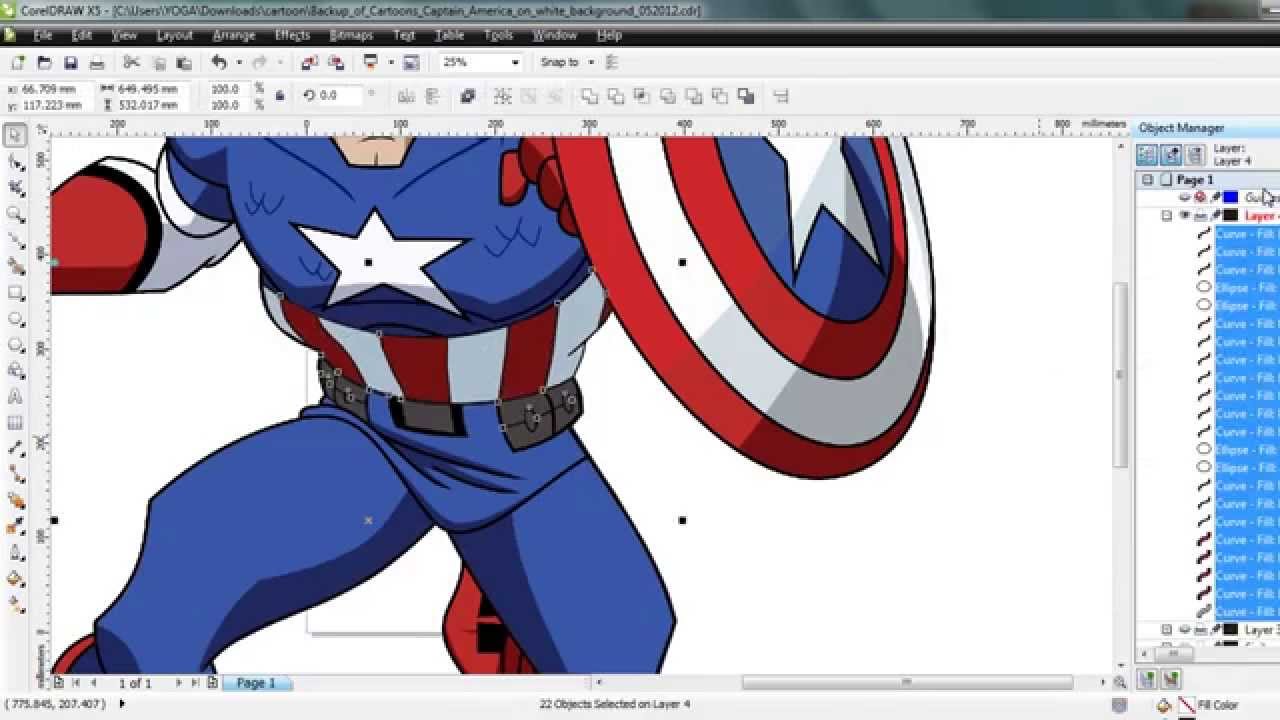
Task: Click the Open file icon
Action: click(x=44, y=62)
